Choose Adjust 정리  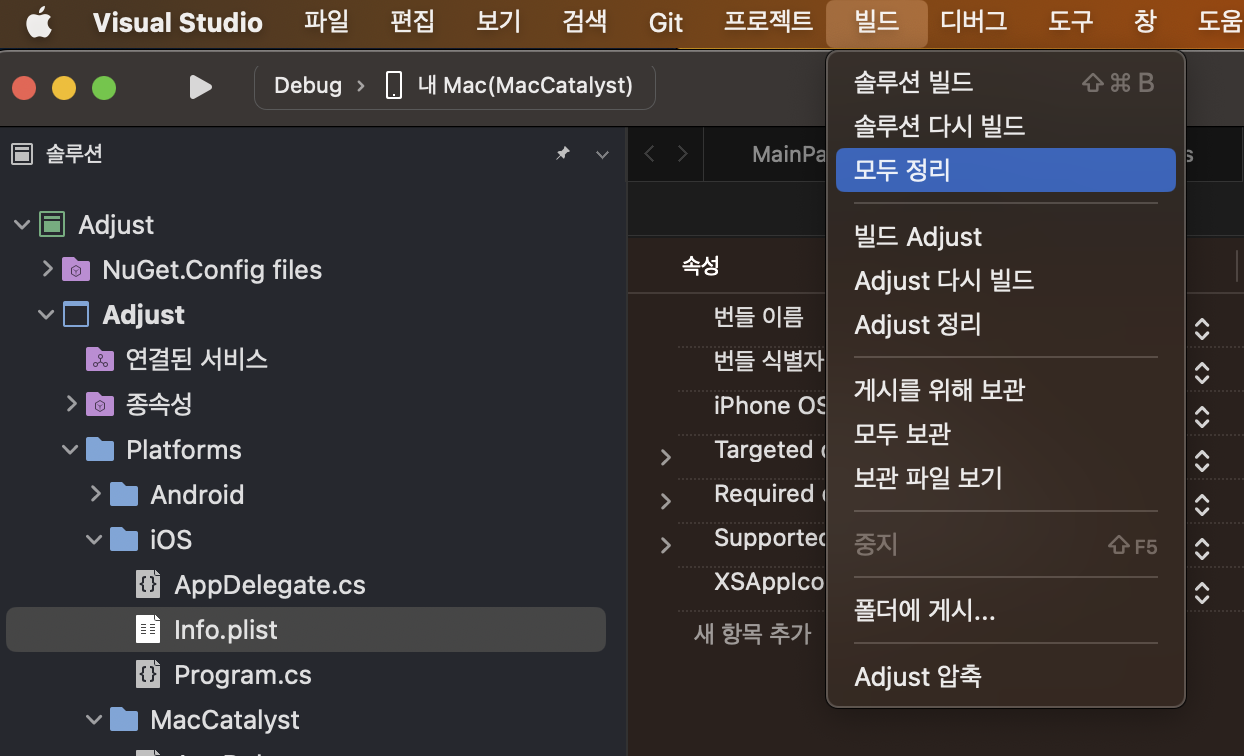tap(1005, 325)
